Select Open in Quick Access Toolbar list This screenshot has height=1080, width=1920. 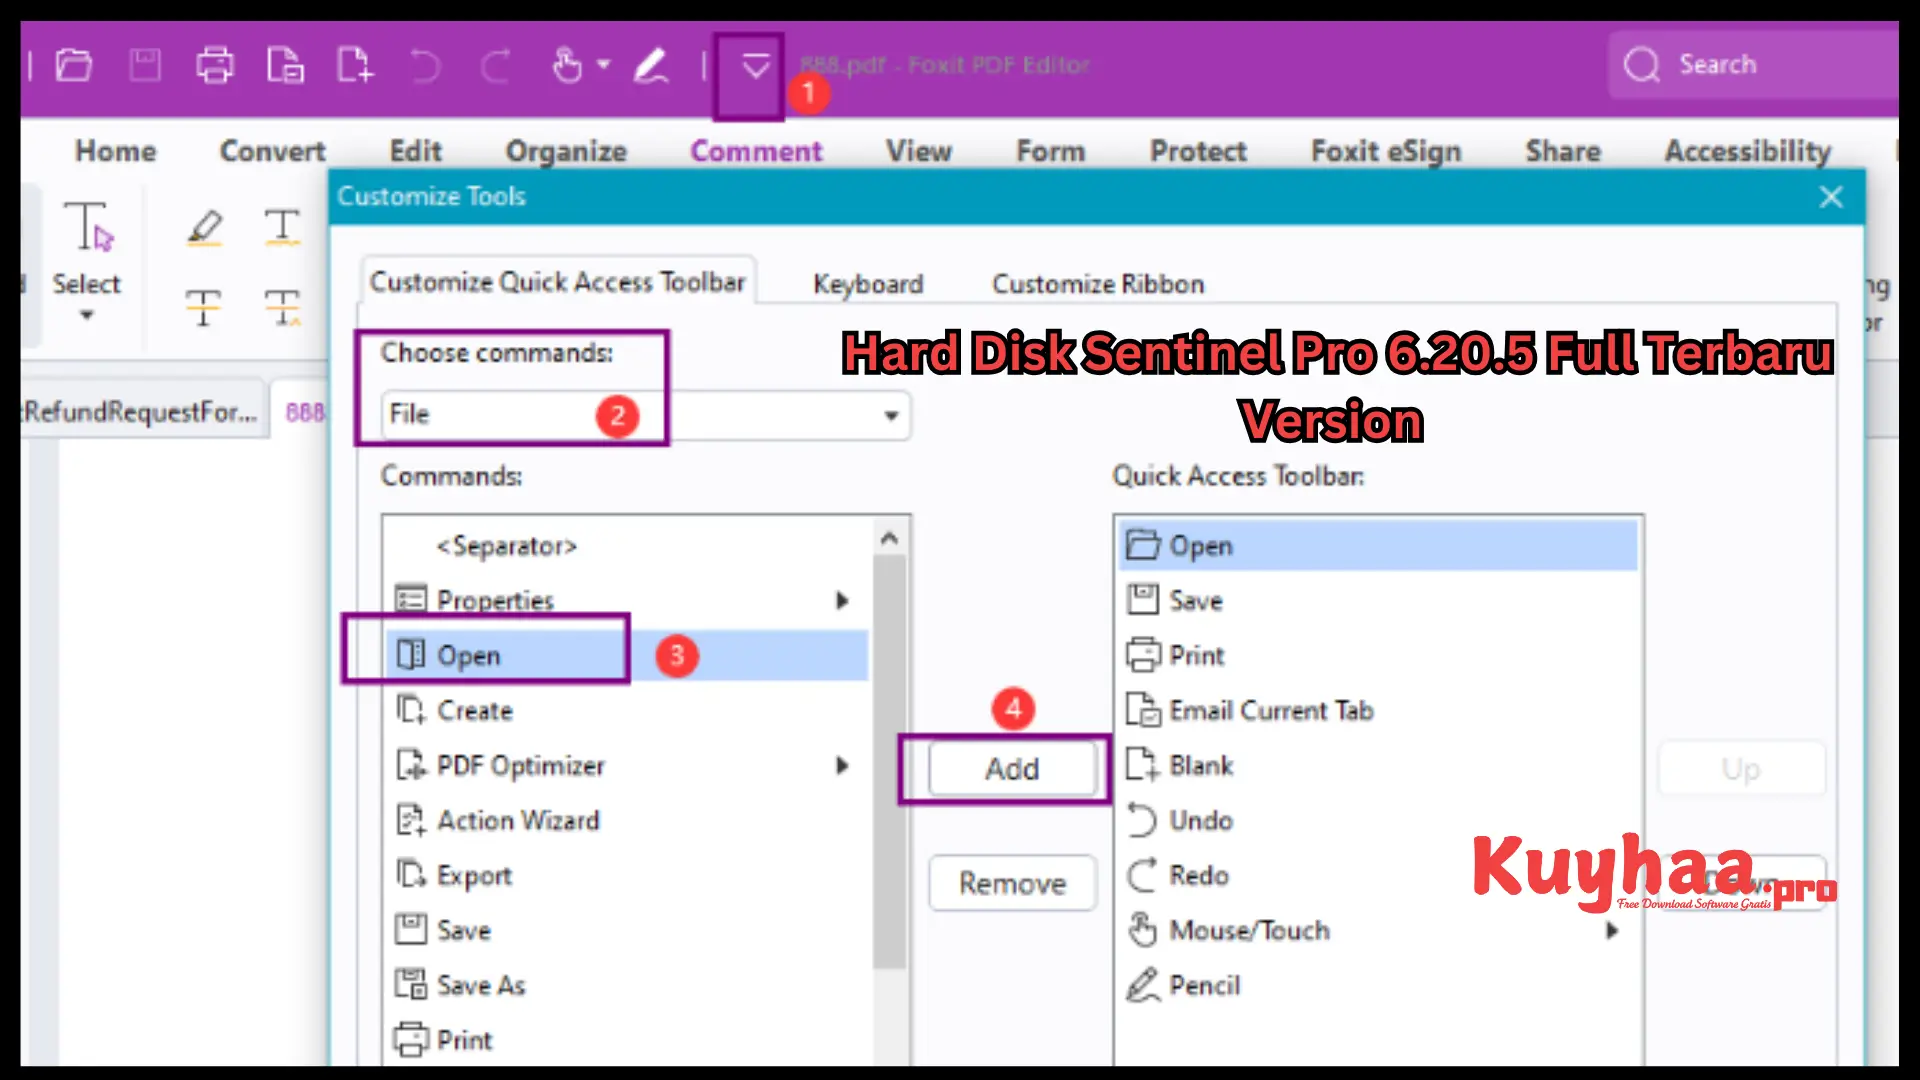(x=1378, y=545)
